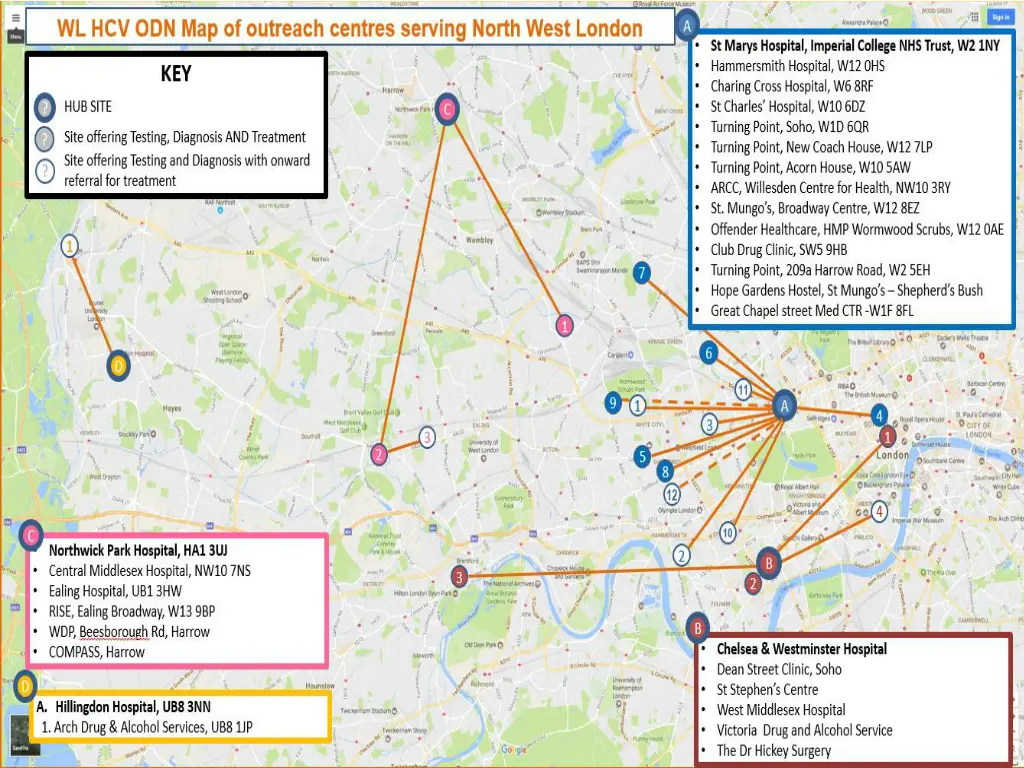Screen dimensions: 1024x768
Task: Click 'COMPASS, Harrow'
Action: (x=97, y=652)
